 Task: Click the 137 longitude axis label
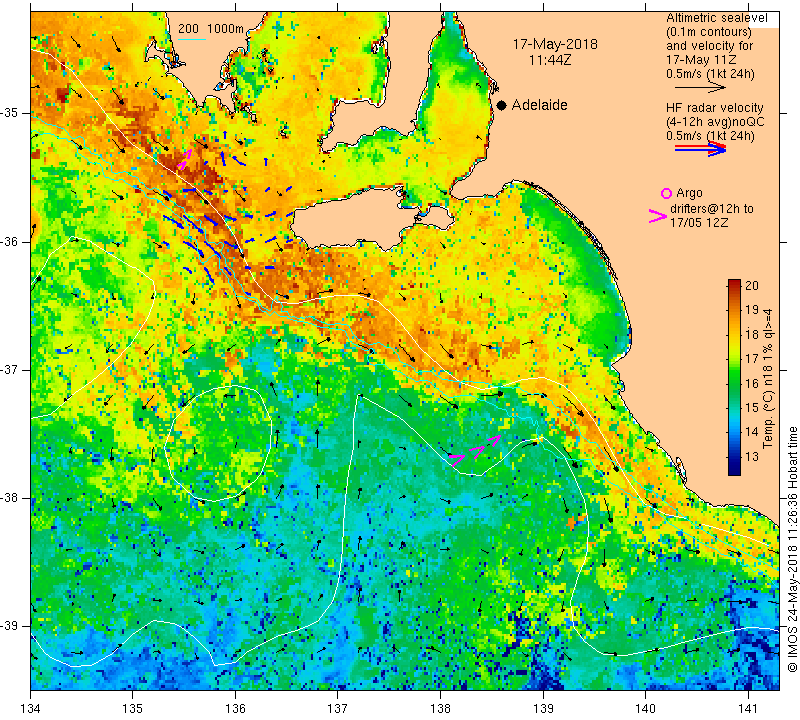[x=338, y=708]
